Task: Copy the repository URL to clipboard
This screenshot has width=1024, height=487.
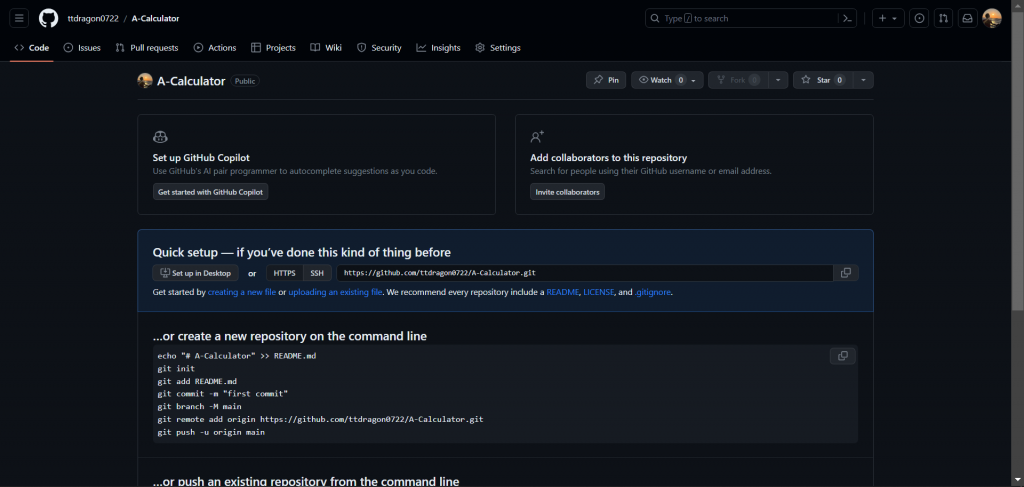Action: (x=846, y=273)
